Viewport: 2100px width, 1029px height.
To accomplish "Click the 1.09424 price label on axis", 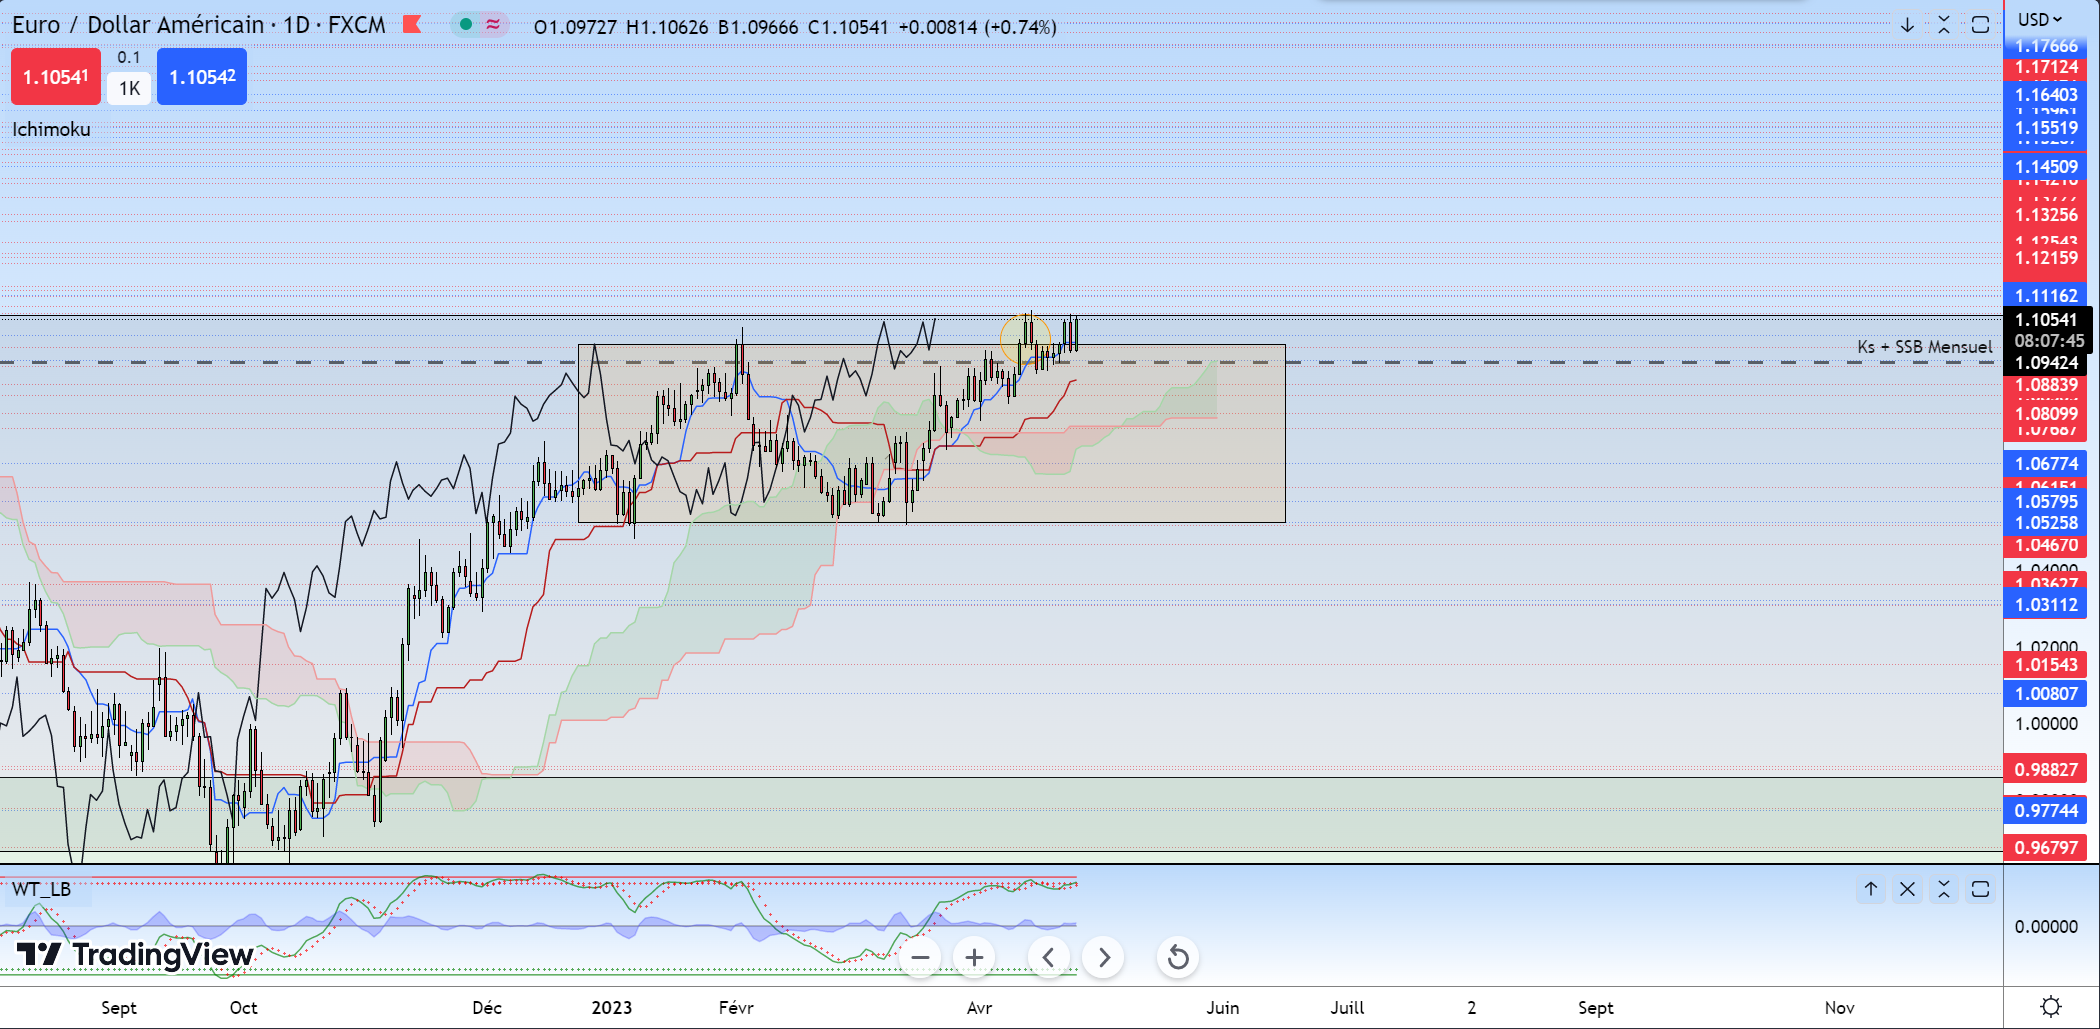I will 2046,363.
